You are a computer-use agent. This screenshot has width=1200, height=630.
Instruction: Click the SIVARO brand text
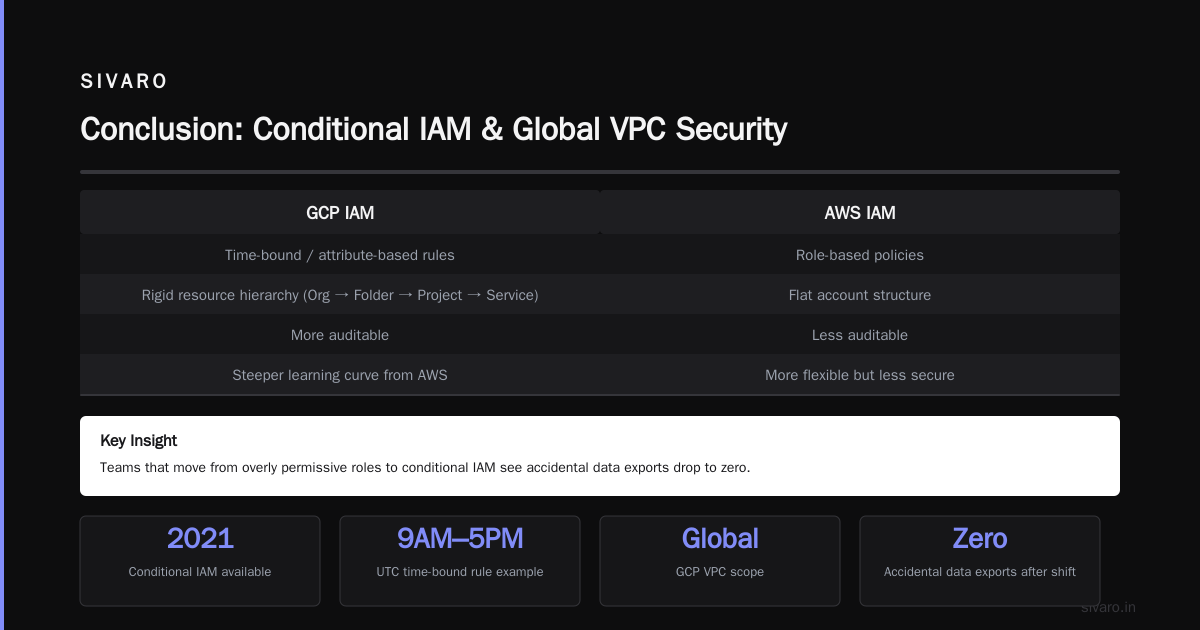click(124, 82)
